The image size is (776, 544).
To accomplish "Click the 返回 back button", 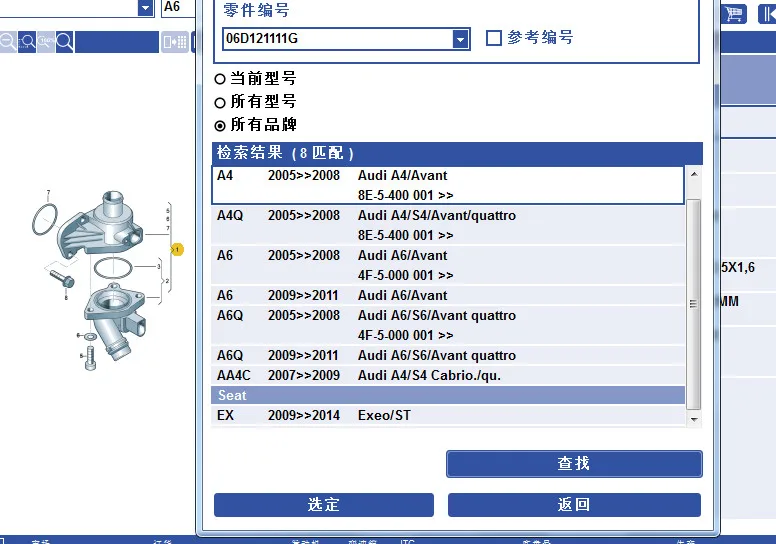I will (x=574, y=505).
